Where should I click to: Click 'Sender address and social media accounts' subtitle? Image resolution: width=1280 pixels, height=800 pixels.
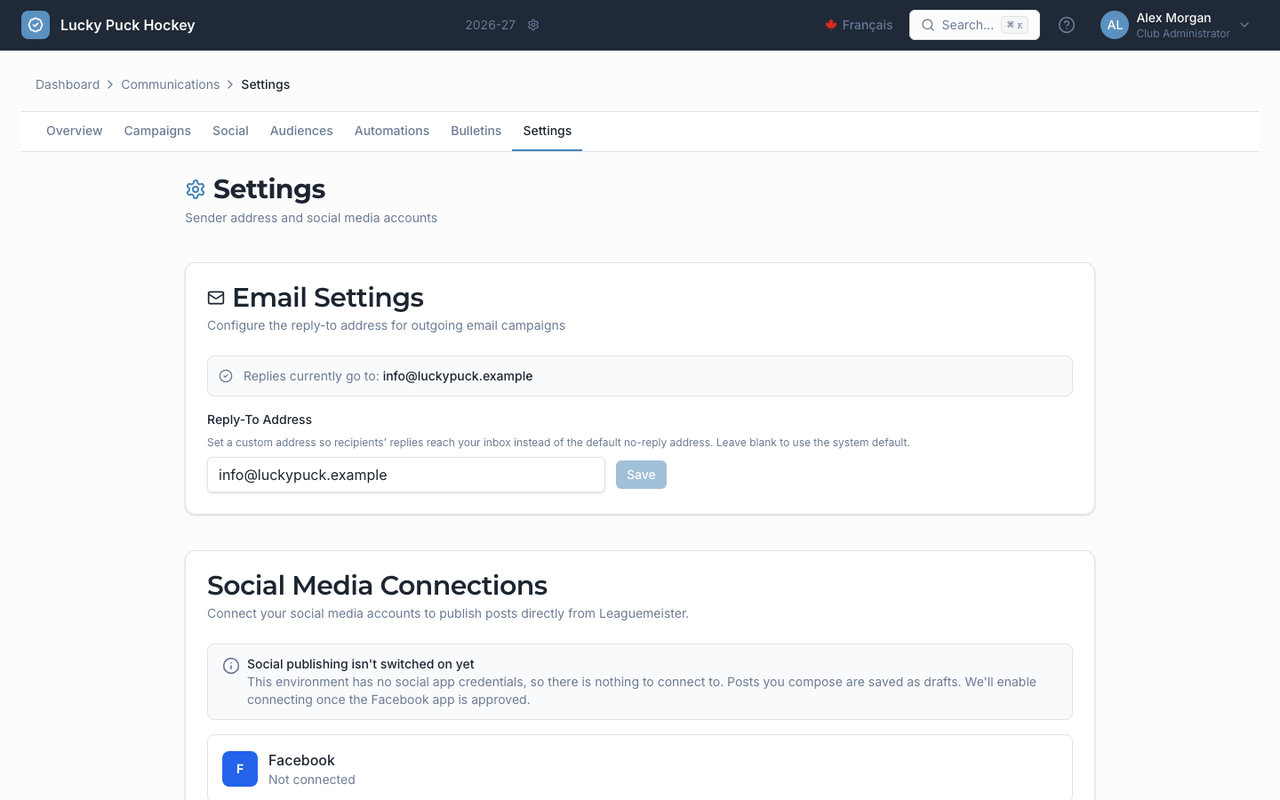311,218
